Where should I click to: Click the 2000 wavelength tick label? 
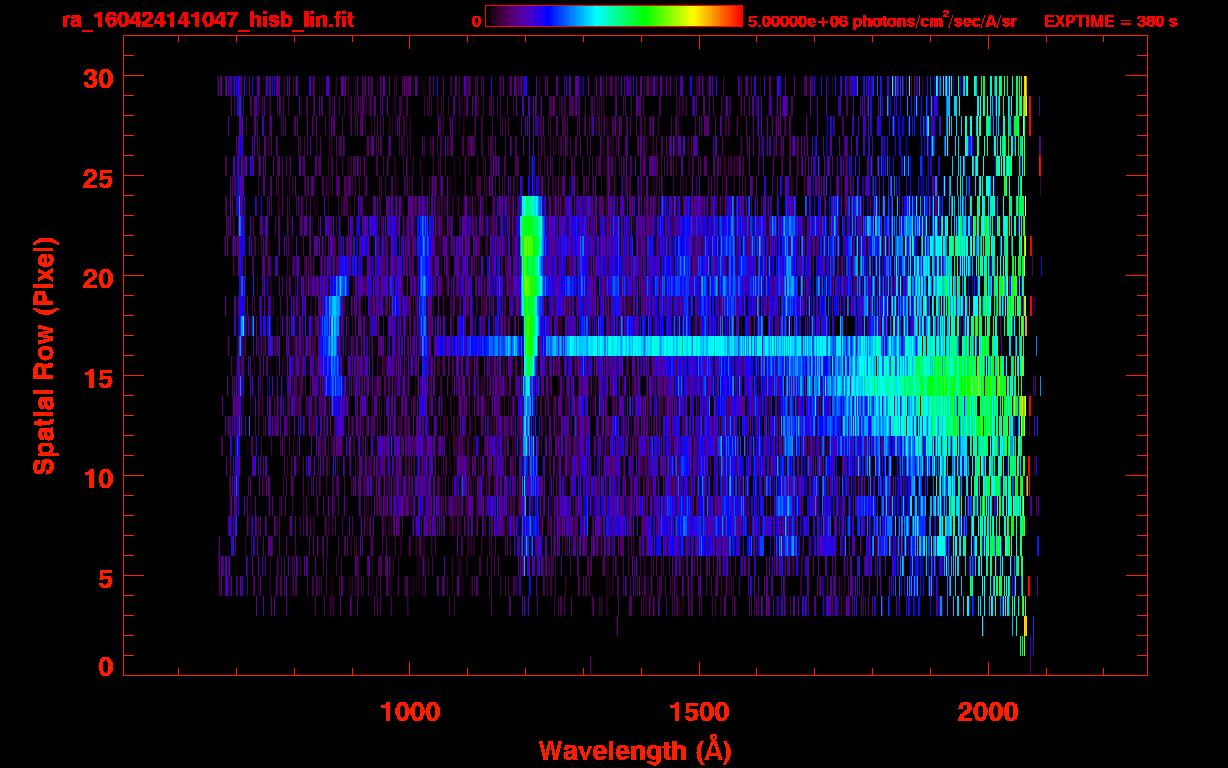989,712
